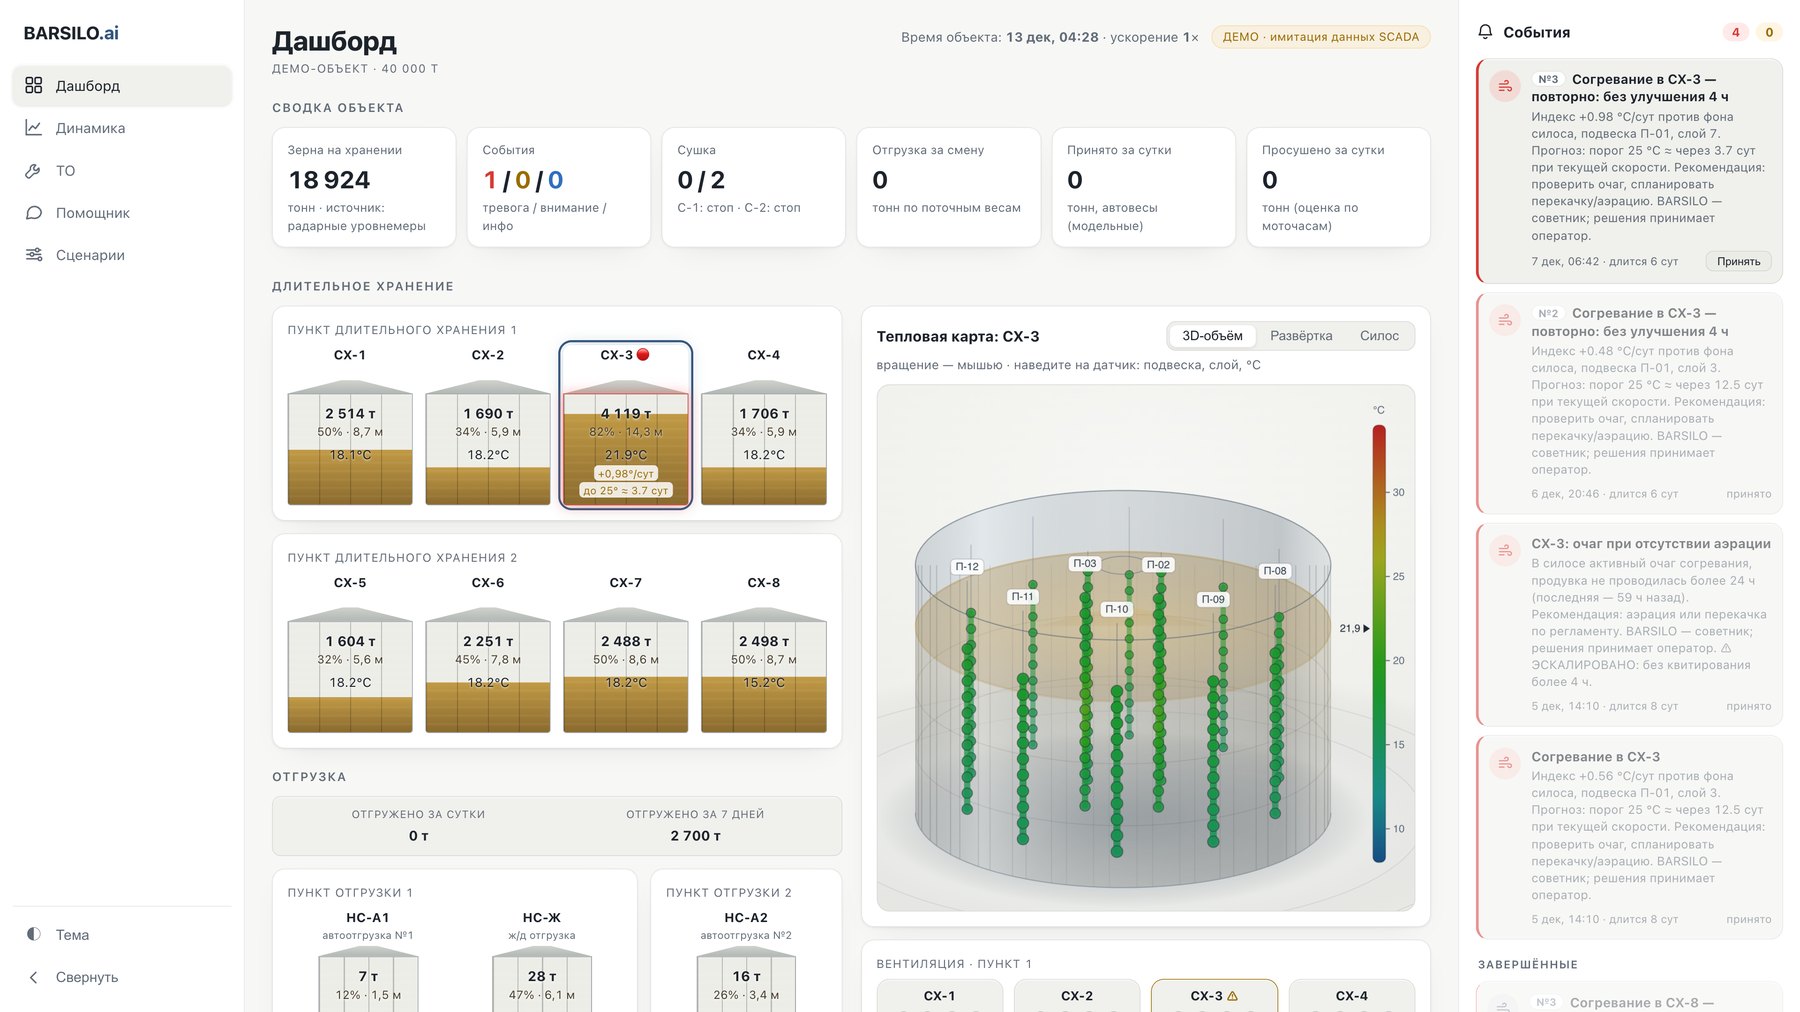1800x1012 pixels.
Task: Click the yellow warning counter badge 0
Action: (x=1769, y=33)
